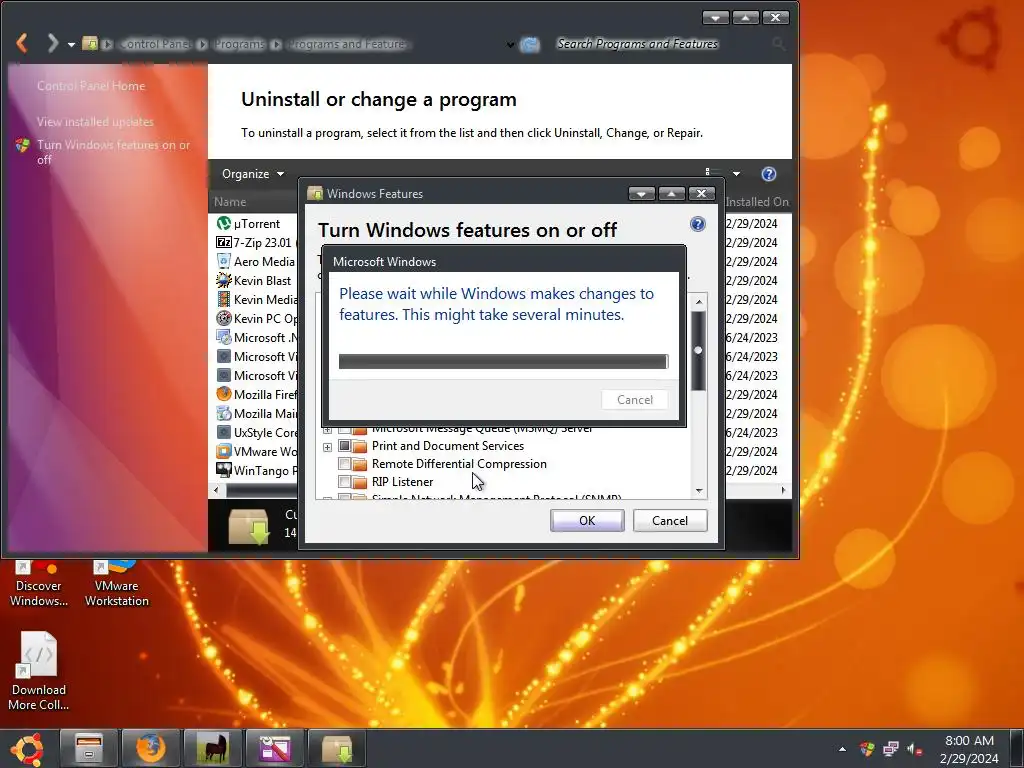Image resolution: width=1024 pixels, height=768 pixels.
Task: Click the Aero Media program icon
Action: coord(223,261)
